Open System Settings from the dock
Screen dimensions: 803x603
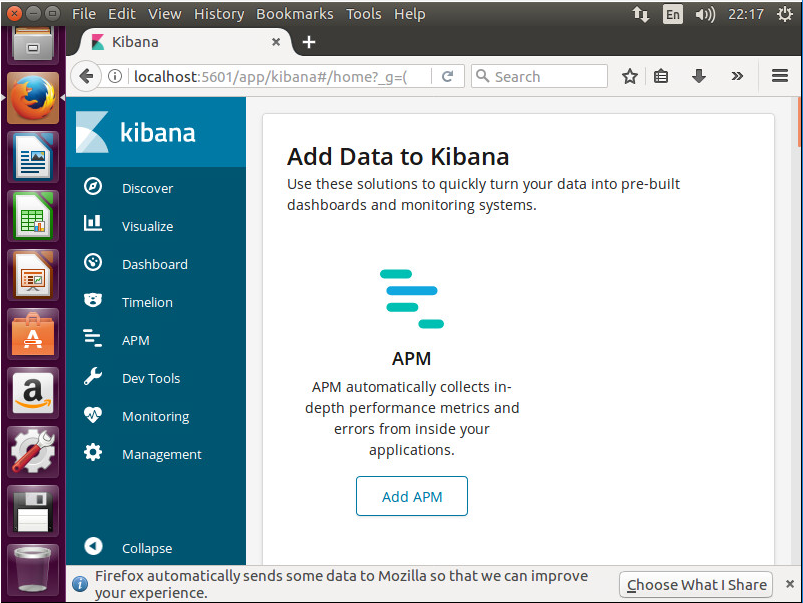coord(33,452)
